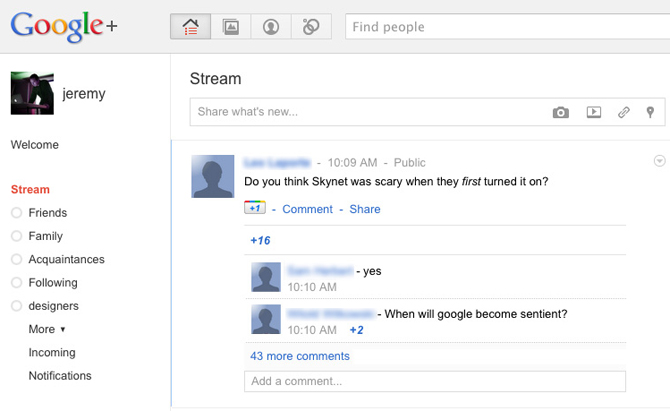Click the Public visibility label
This screenshot has height=411, width=670.
click(409, 163)
